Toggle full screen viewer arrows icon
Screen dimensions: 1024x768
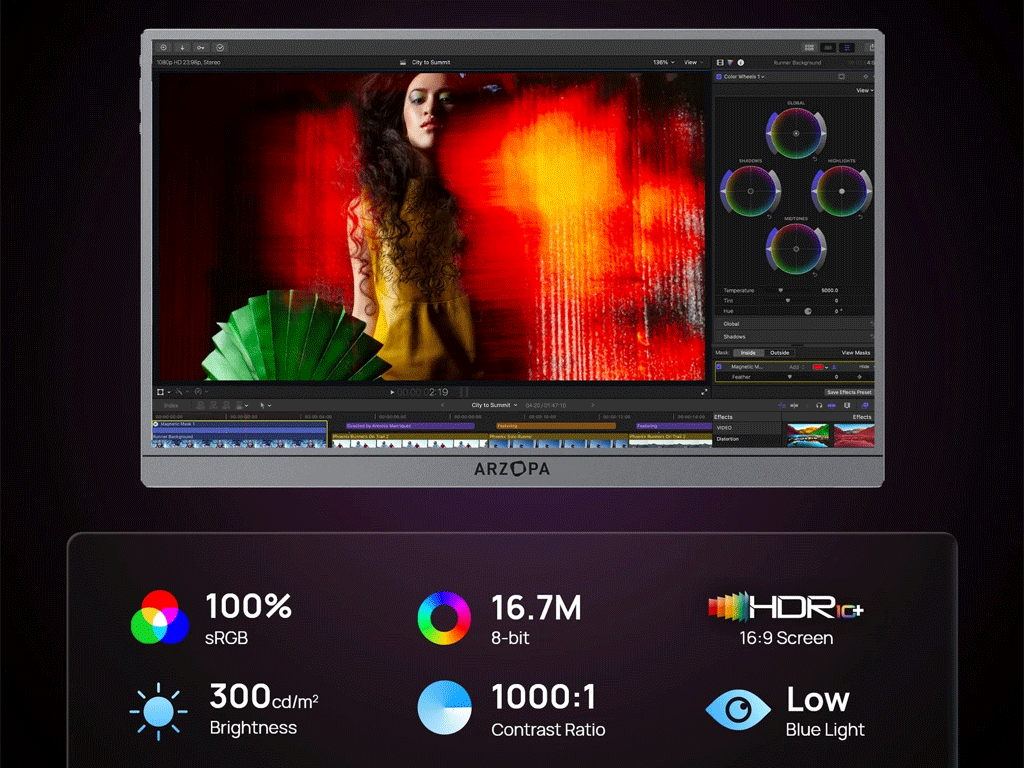(x=704, y=392)
